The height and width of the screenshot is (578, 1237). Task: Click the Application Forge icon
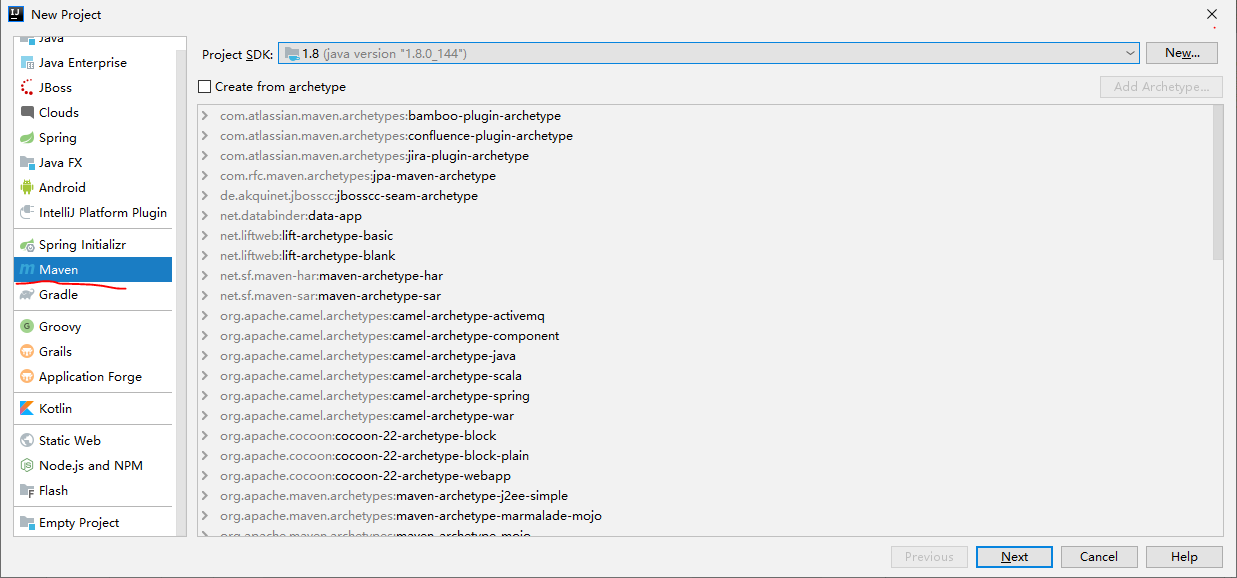[x=27, y=377]
